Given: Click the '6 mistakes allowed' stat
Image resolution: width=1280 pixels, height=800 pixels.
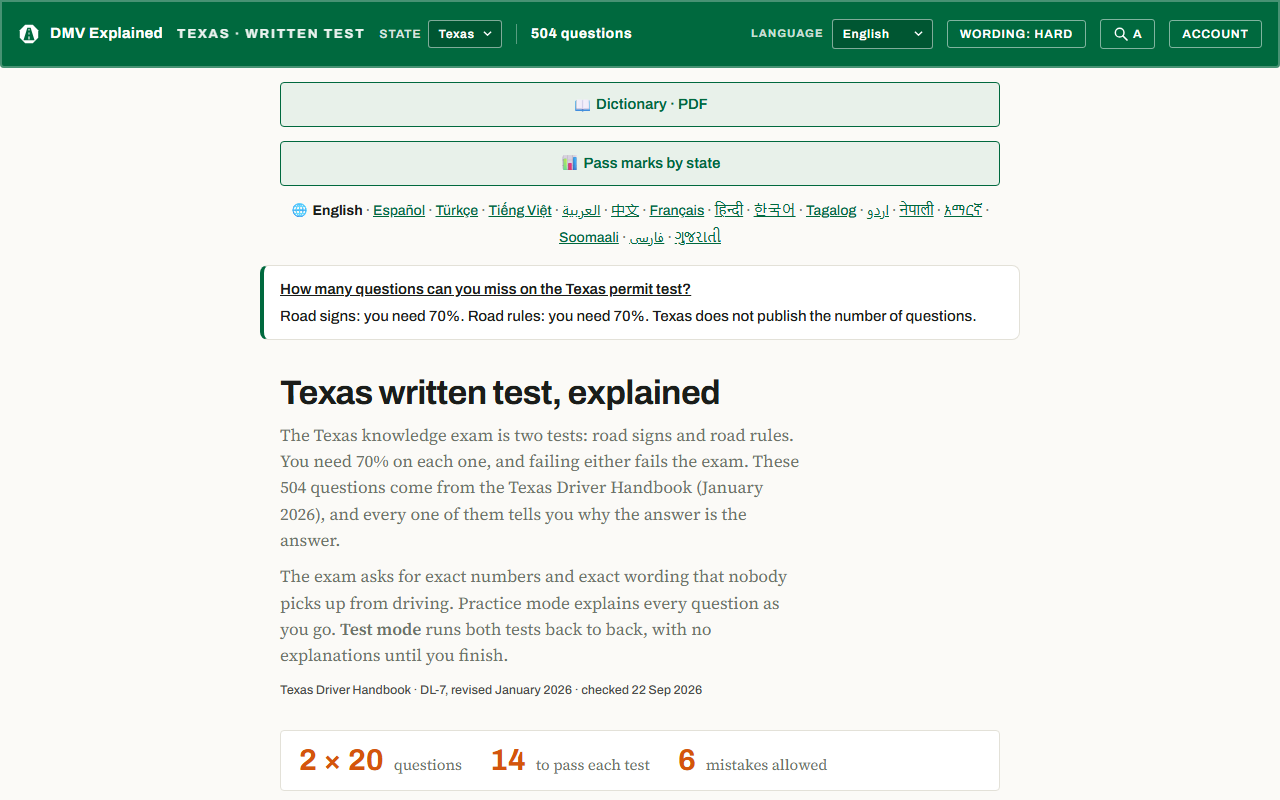Looking at the screenshot, I should pos(752,761).
